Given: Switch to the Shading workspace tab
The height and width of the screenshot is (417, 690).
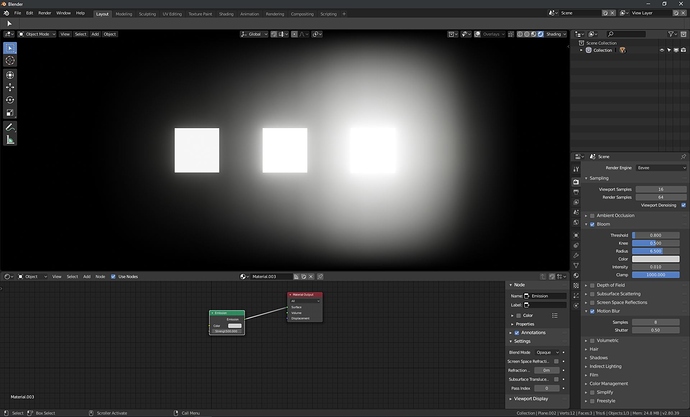Looking at the screenshot, I should 226,14.
